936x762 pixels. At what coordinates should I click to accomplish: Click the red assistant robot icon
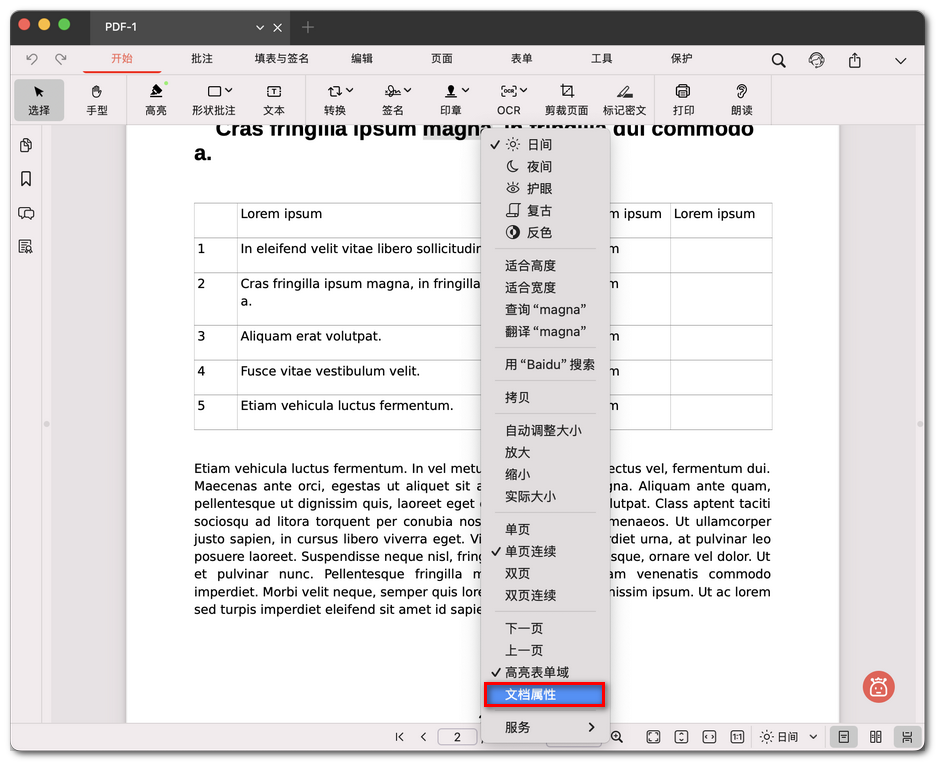pos(878,686)
